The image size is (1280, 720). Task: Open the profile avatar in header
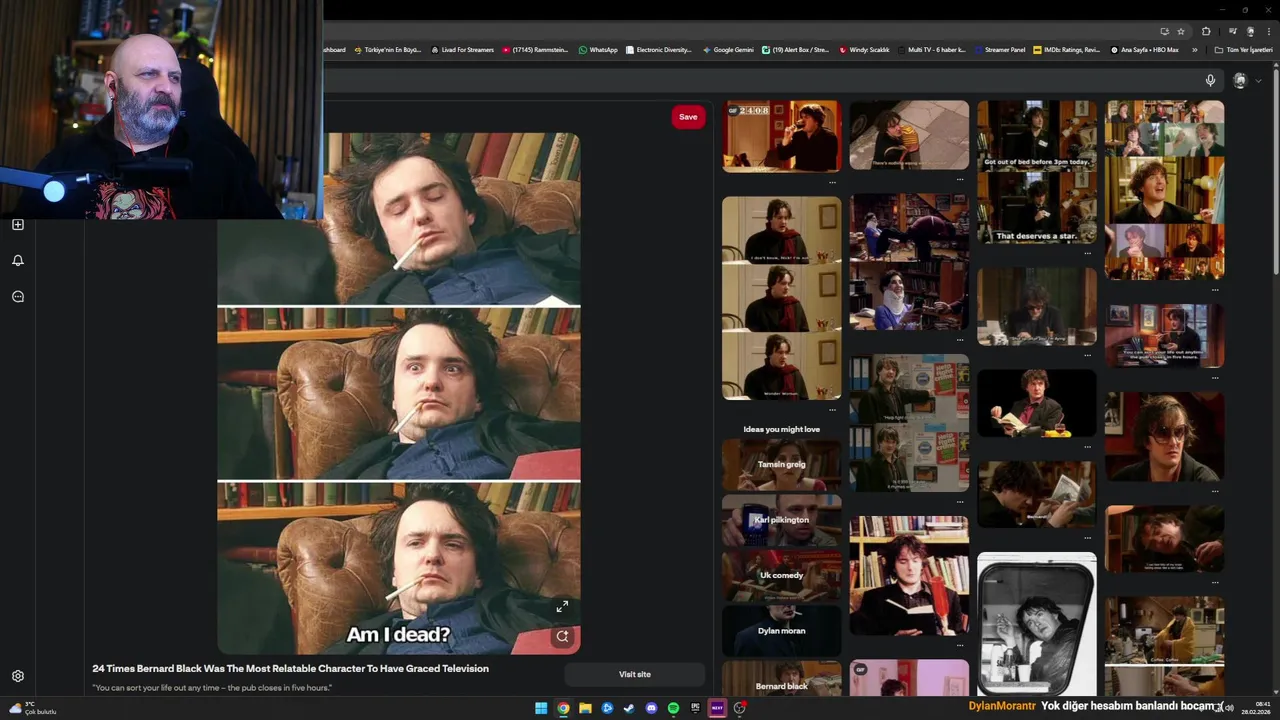click(x=1240, y=80)
